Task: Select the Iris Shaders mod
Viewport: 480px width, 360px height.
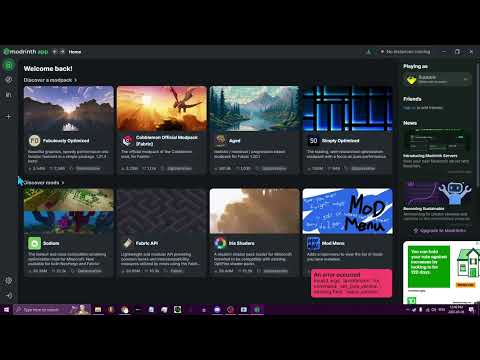Action: (x=255, y=232)
